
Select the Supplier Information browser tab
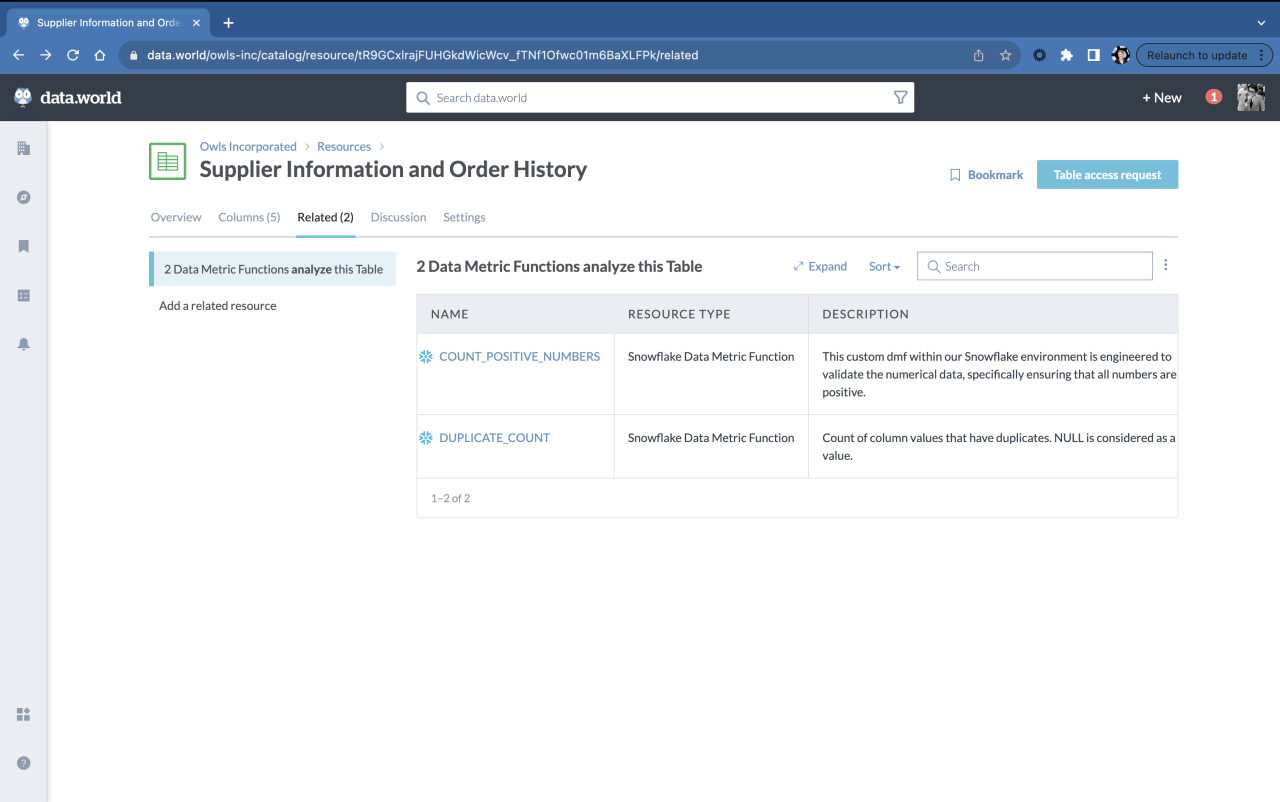pos(108,22)
